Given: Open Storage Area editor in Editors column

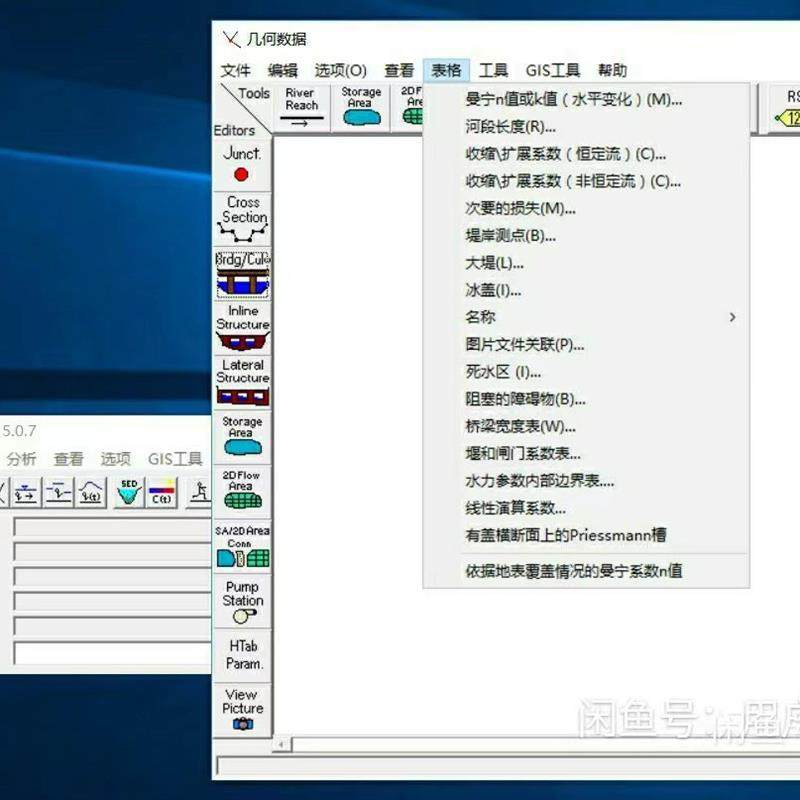Looking at the screenshot, I should point(242,436).
